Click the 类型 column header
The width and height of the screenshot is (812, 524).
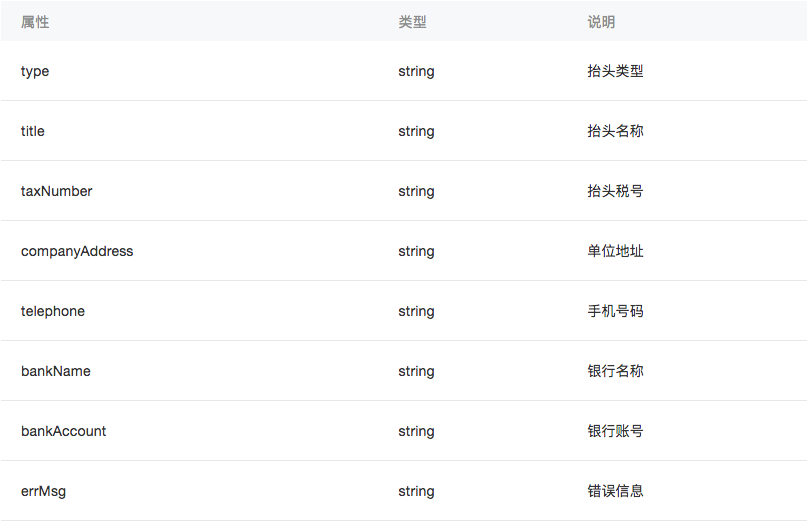[412, 22]
